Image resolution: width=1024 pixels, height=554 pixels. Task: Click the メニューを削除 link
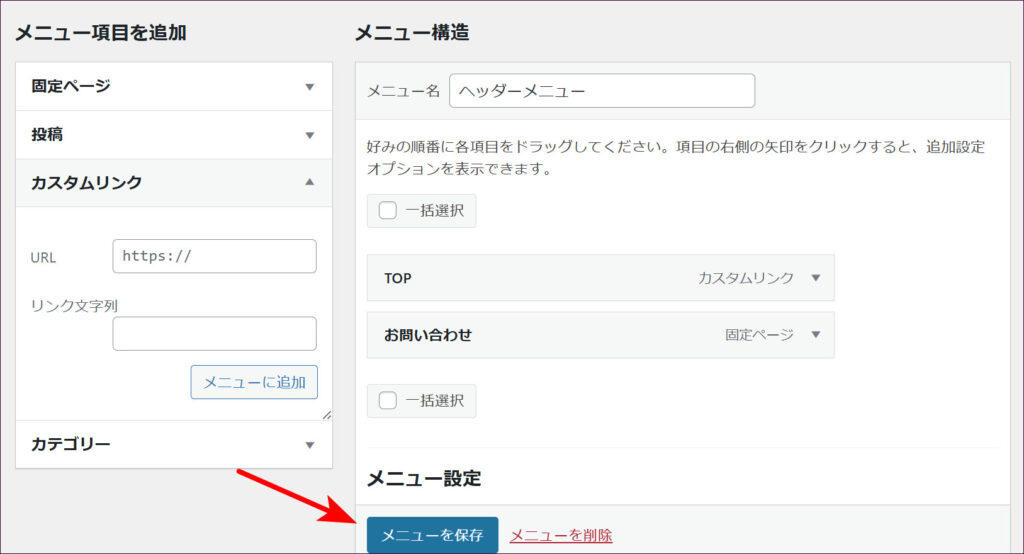tap(561, 536)
